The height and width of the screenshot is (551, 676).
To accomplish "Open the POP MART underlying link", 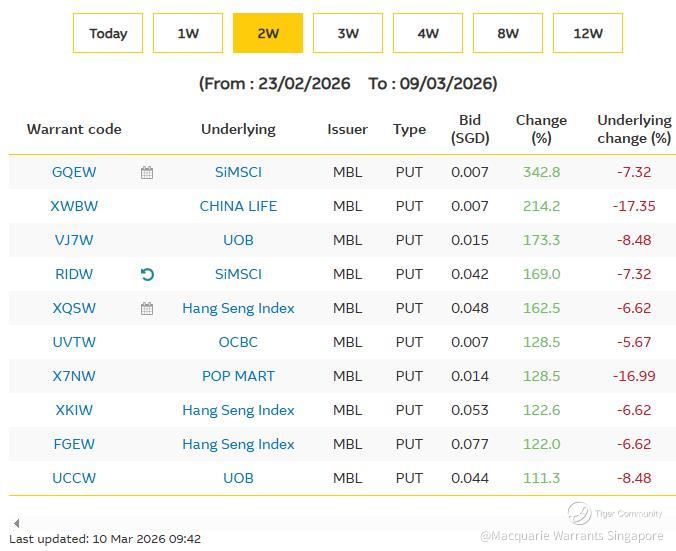I will (238, 376).
